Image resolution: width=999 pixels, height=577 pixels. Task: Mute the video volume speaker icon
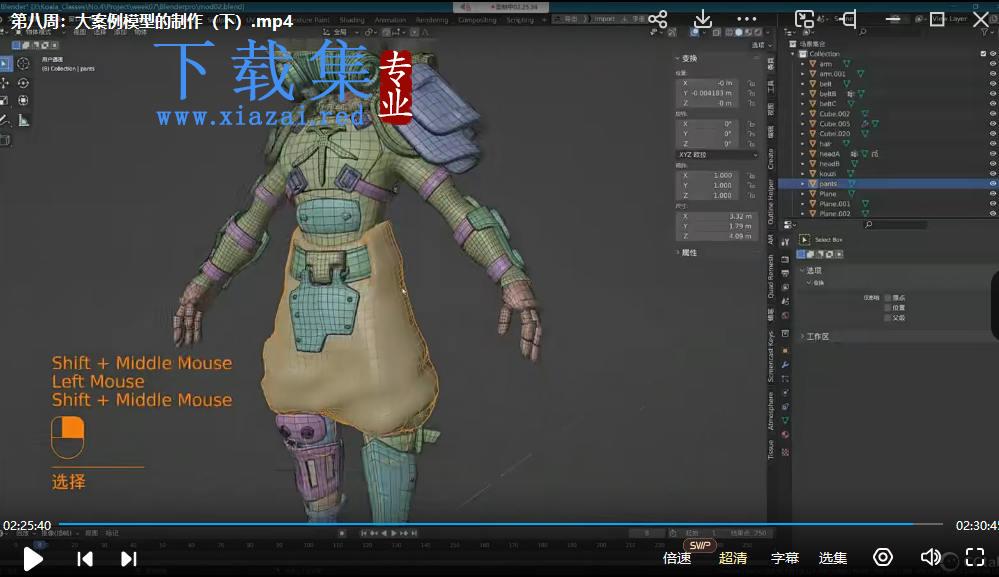(930, 558)
